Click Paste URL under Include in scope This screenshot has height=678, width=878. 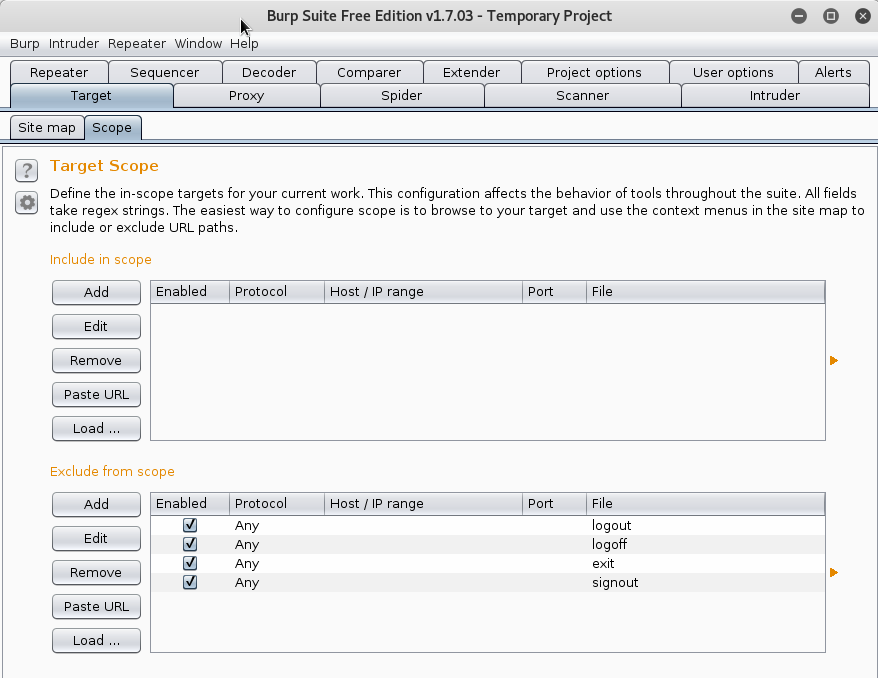96,395
